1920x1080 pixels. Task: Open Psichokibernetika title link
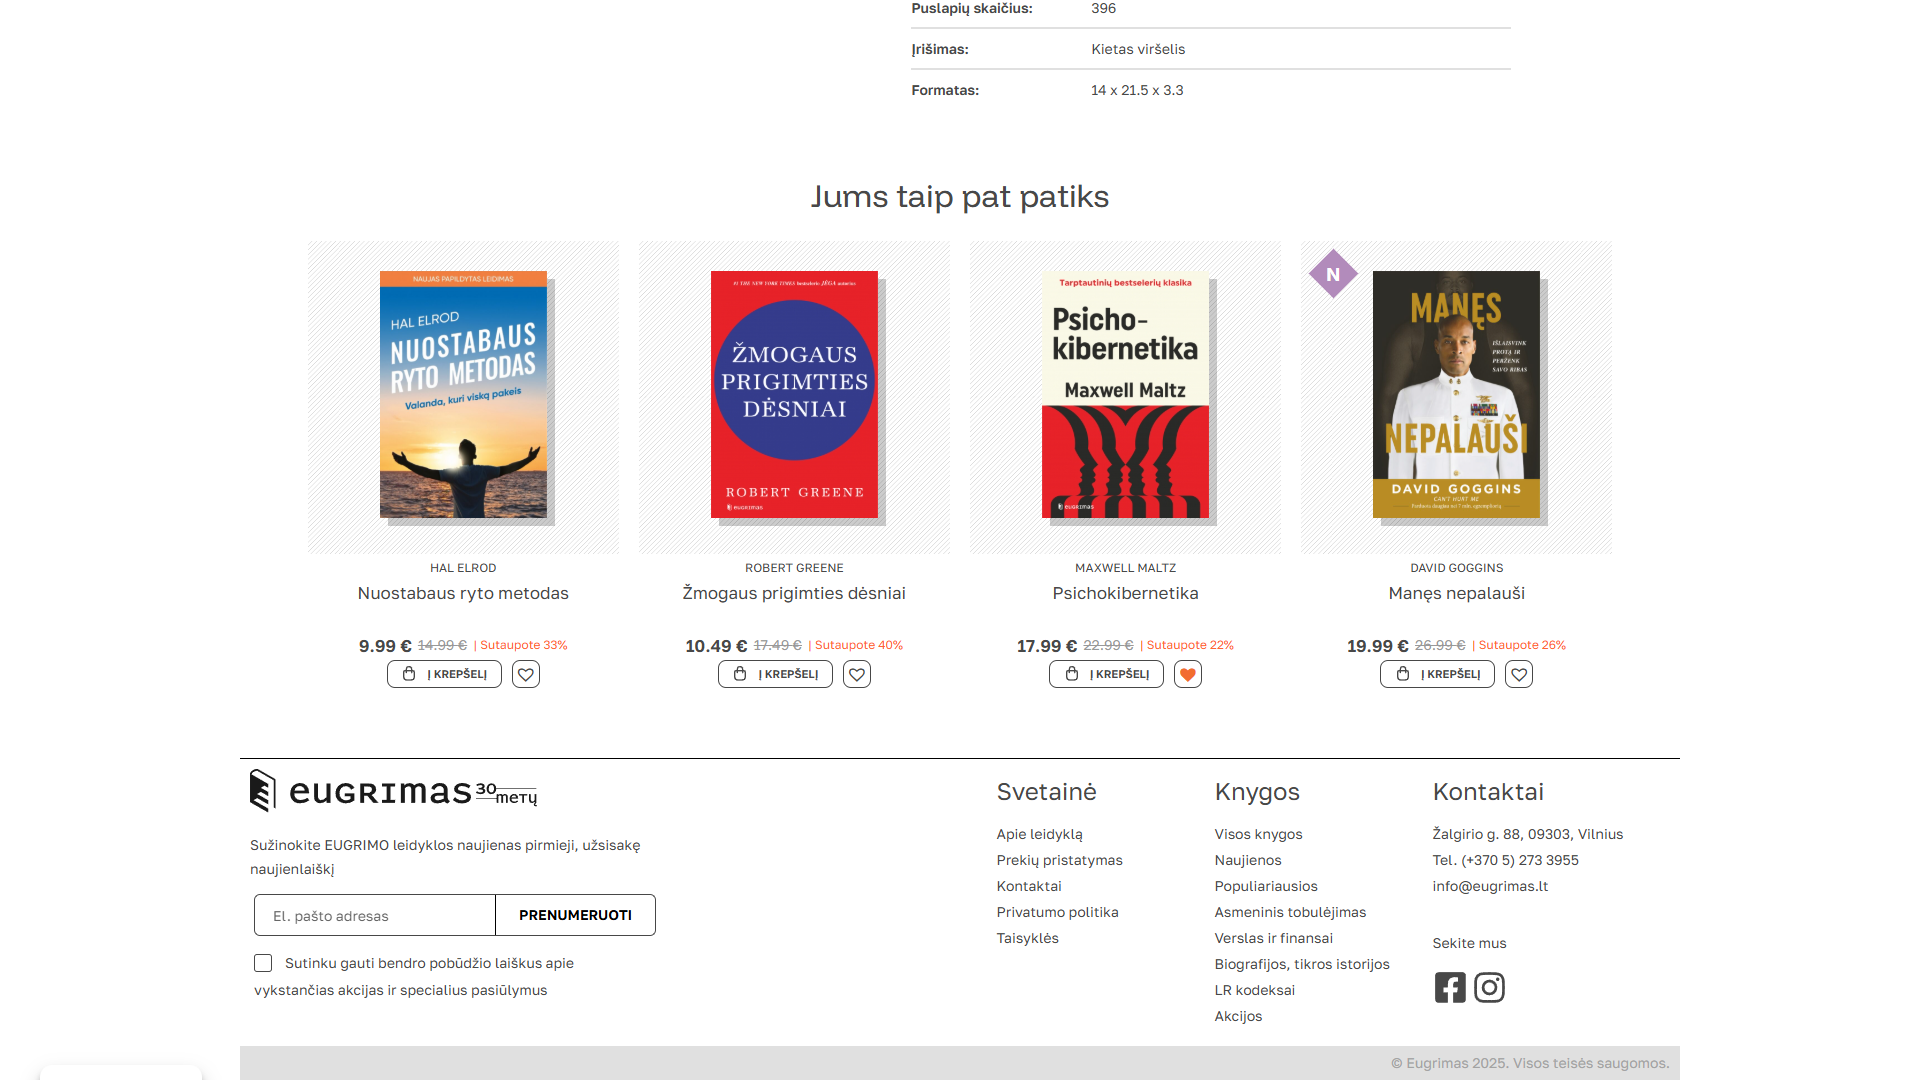1125,593
